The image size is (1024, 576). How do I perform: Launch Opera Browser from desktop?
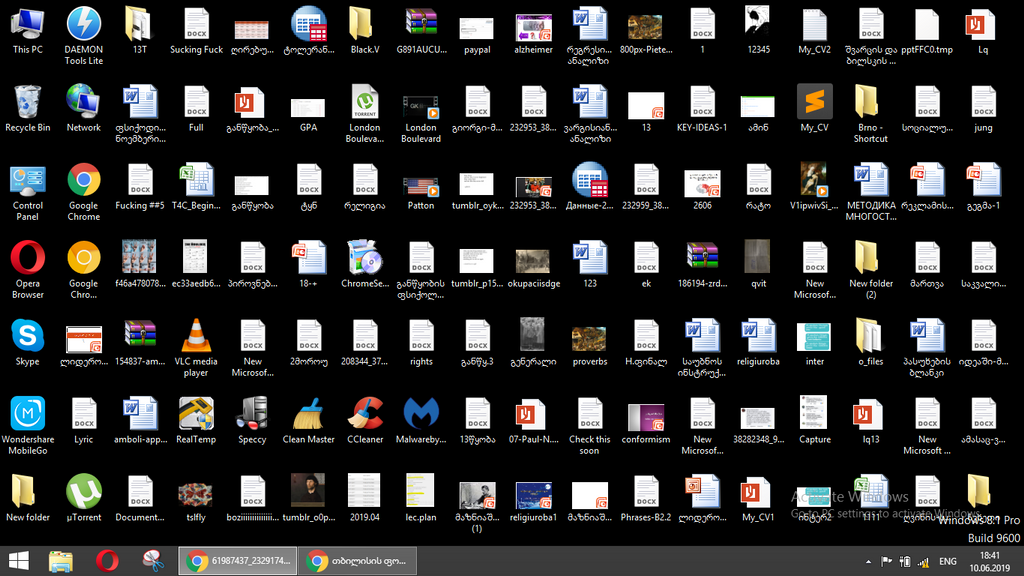27,270
